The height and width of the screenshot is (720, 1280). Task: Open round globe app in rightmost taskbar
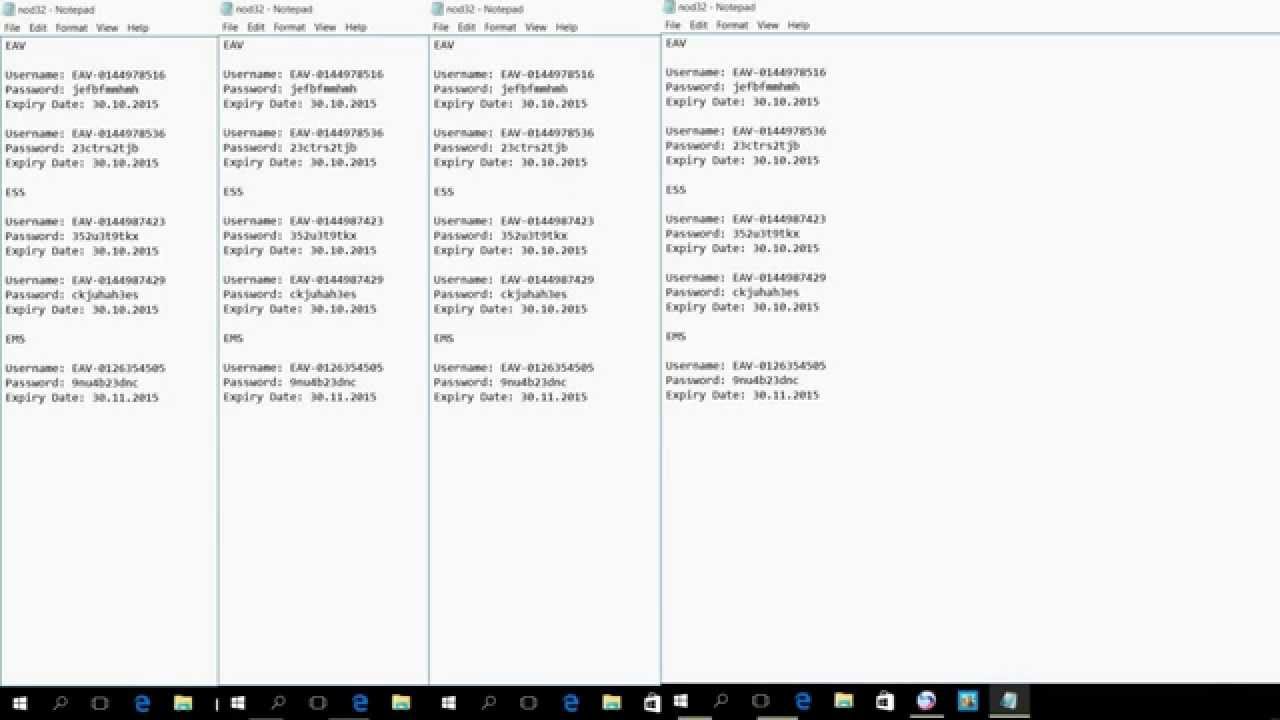[927, 701]
